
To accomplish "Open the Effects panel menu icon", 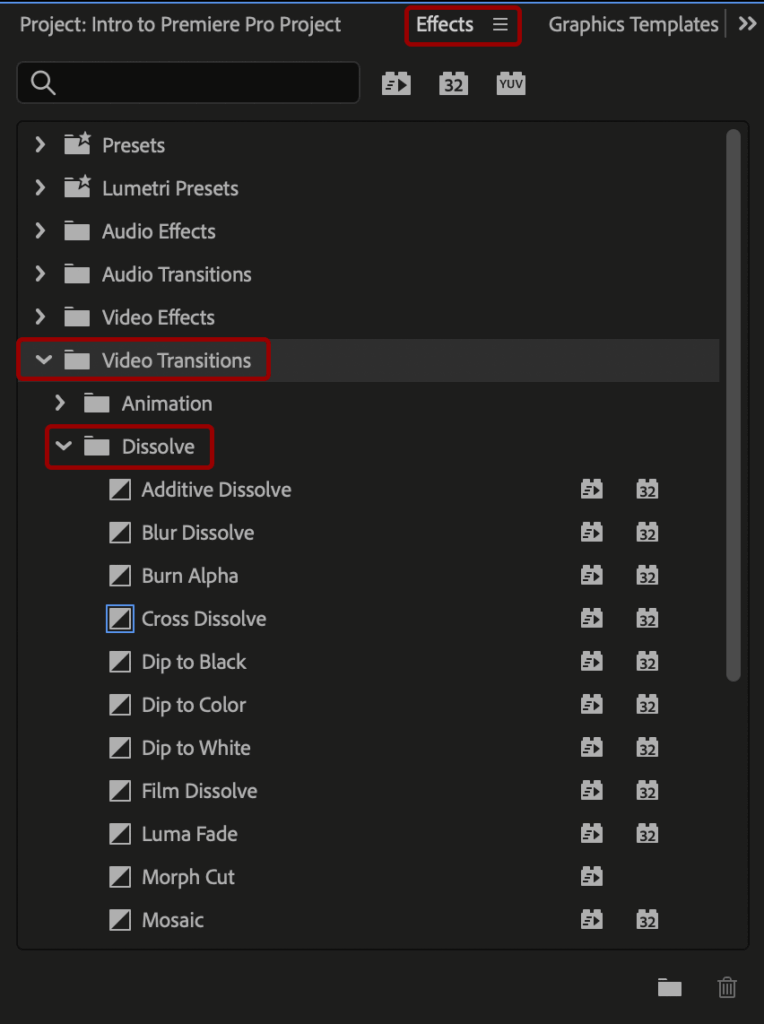I will tap(500, 25).
